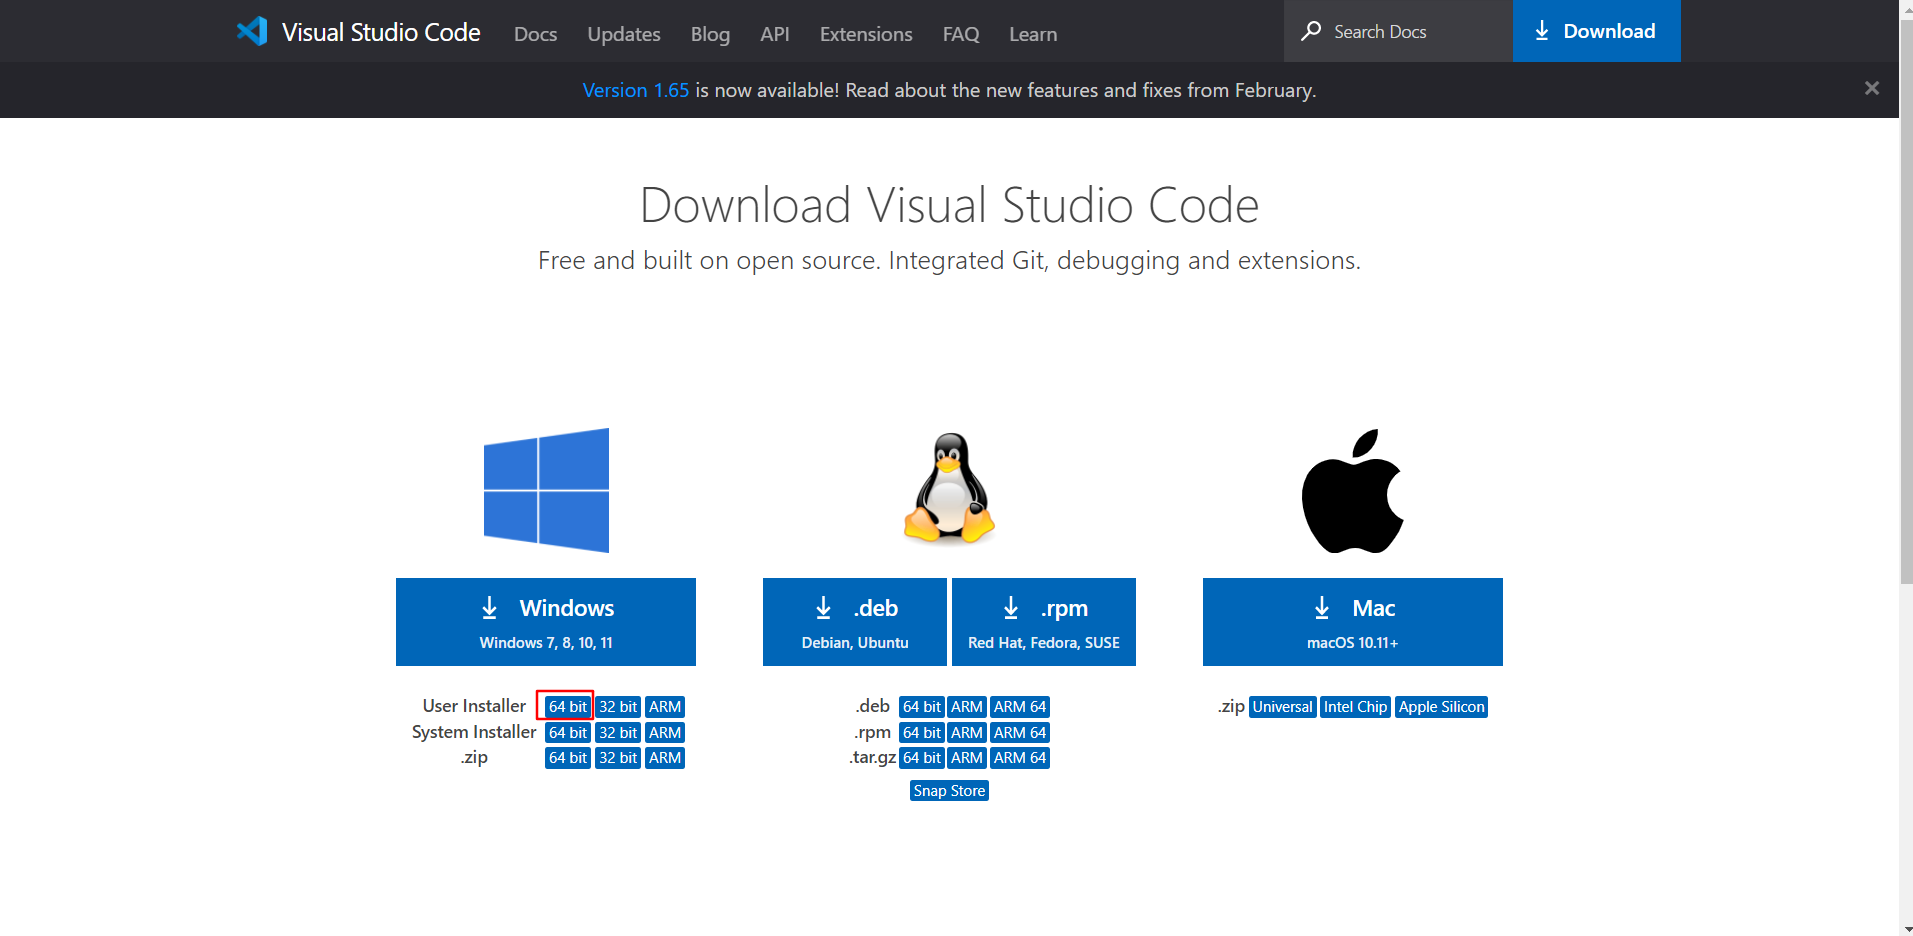Screen dimensions: 1913x936
Task: Download Linux .deb 64 bit package
Action: click(x=921, y=706)
